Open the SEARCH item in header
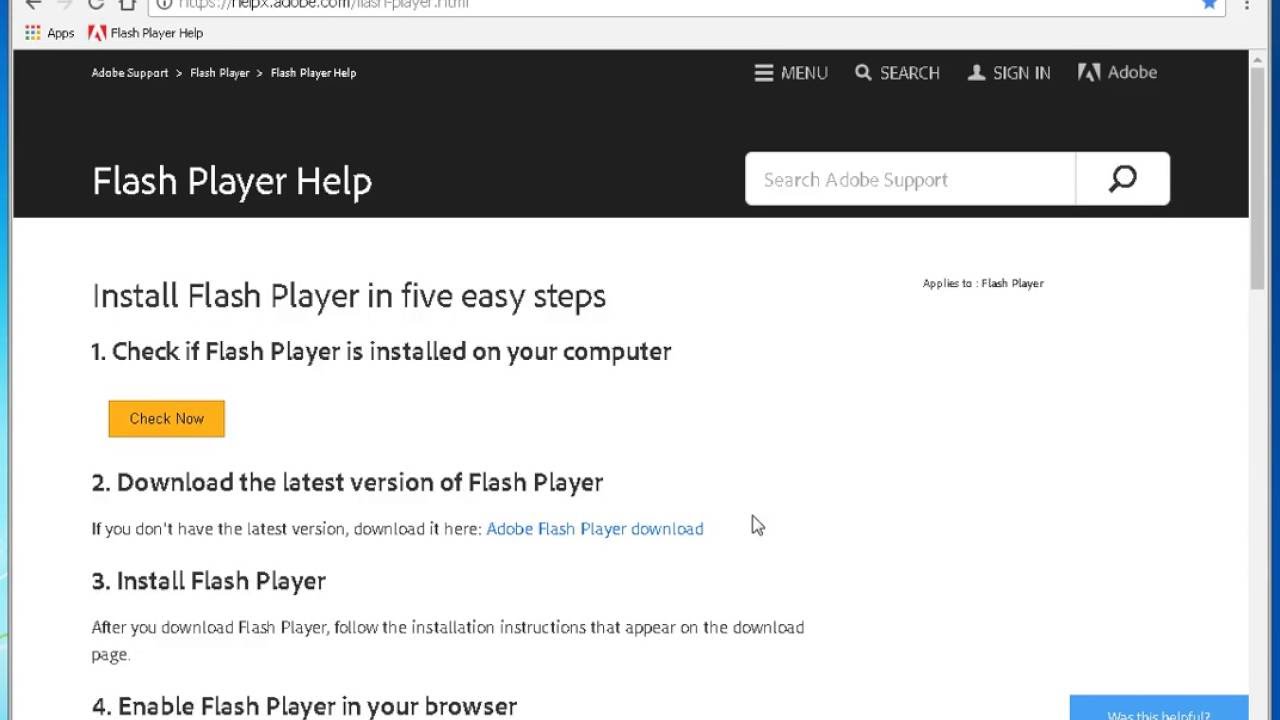The height and width of the screenshot is (720, 1280). pos(897,73)
